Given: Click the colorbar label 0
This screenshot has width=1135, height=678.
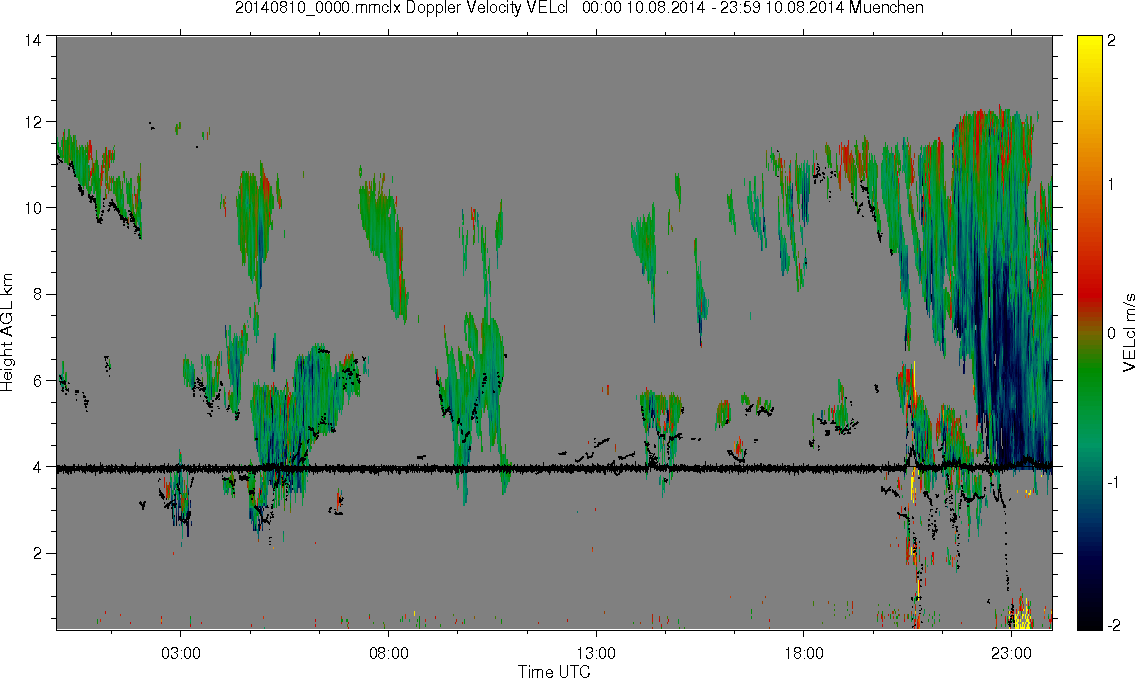Looking at the screenshot, I should pos(1111,334).
